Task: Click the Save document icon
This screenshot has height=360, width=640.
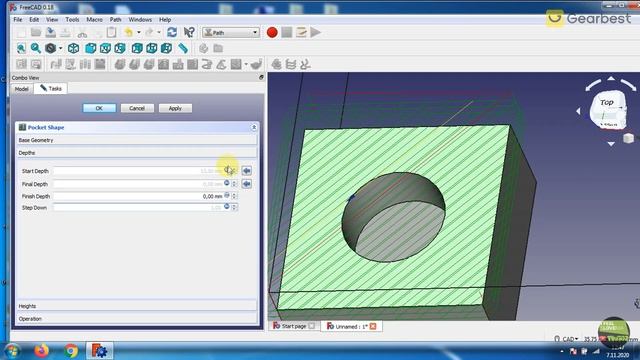Action: click(x=51, y=32)
